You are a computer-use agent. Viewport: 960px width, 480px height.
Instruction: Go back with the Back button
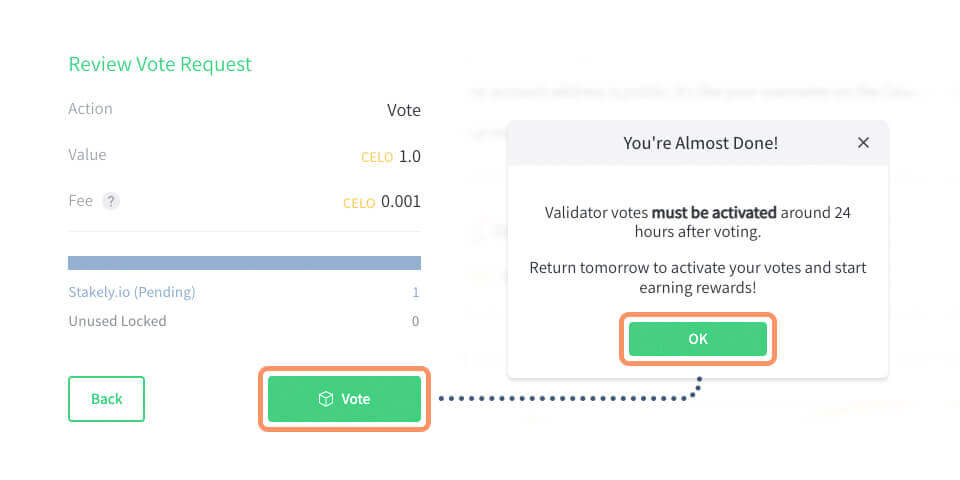(x=107, y=399)
